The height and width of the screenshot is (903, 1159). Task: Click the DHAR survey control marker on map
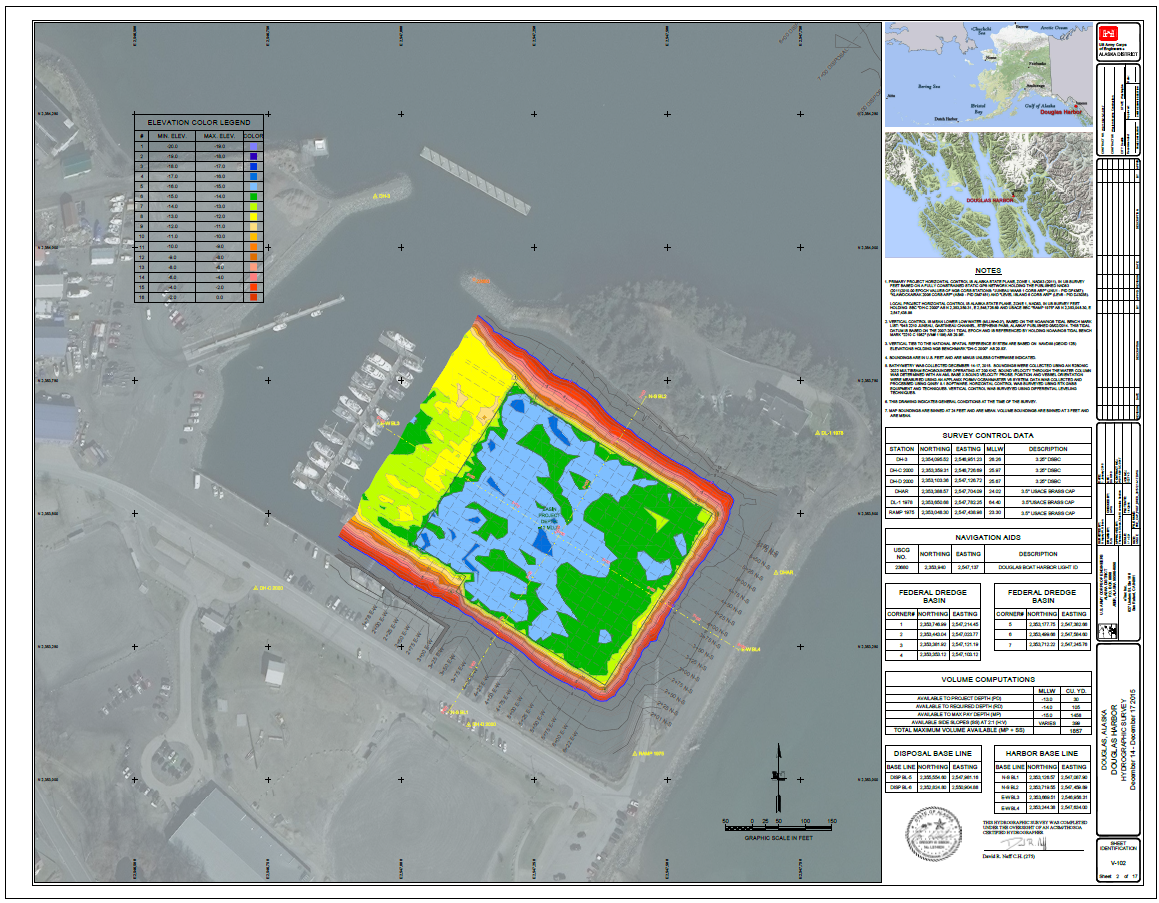tap(778, 573)
